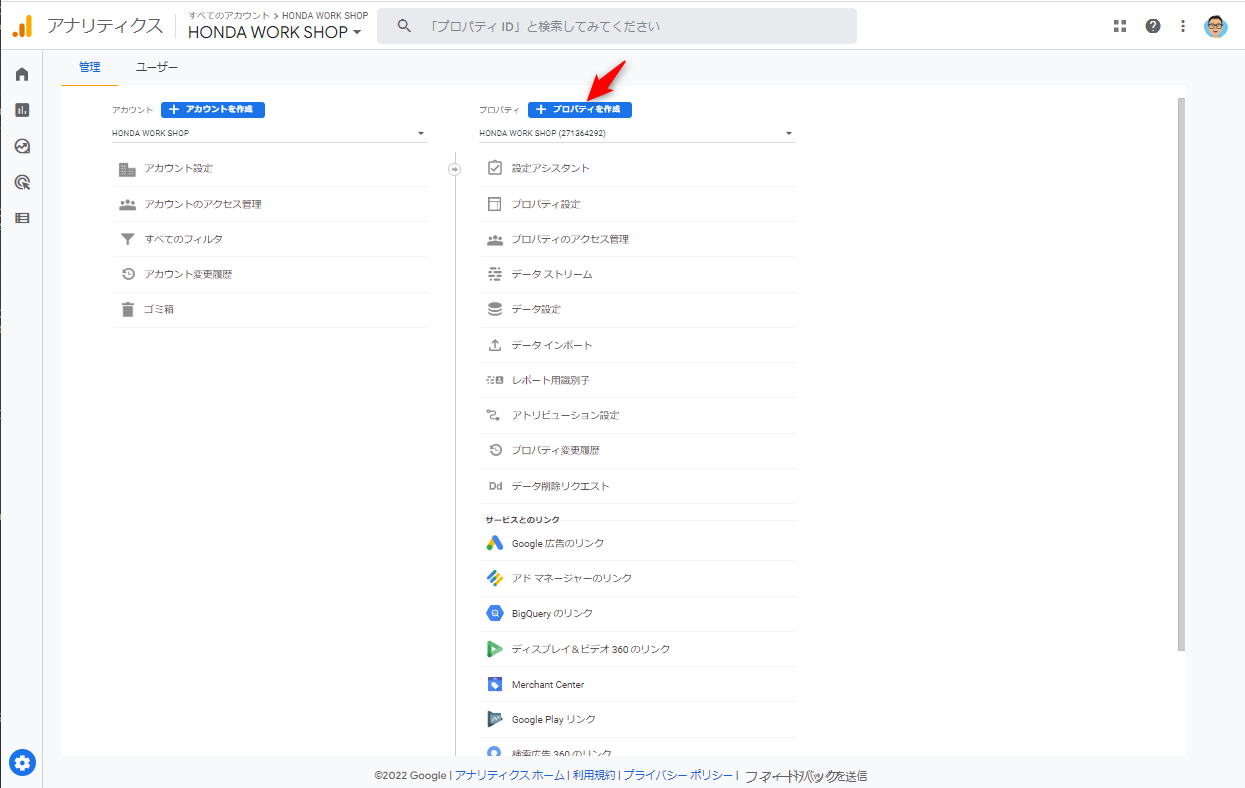Image resolution: width=1245 pixels, height=788 pixels.
Task: Click the search magnifier icon
Action: click(404, 26)
